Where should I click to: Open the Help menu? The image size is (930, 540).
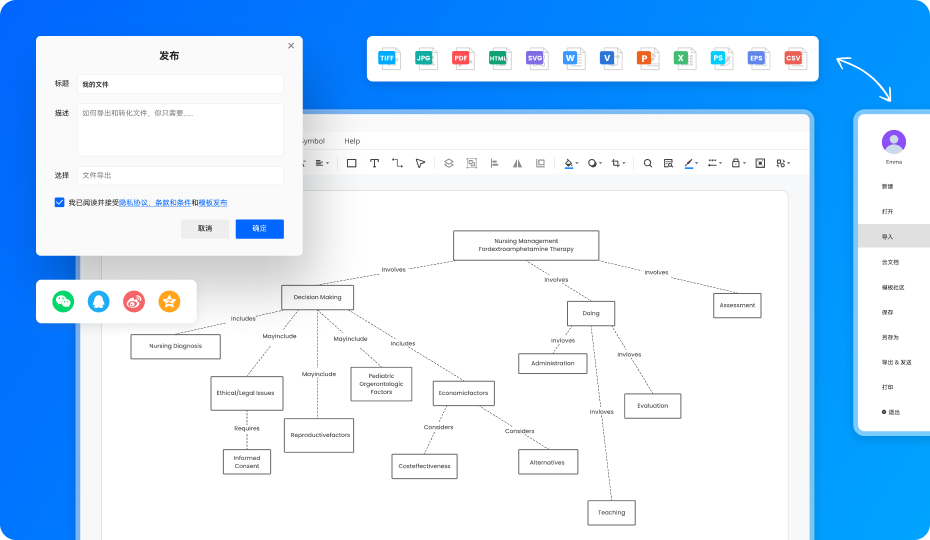(352, 141)
